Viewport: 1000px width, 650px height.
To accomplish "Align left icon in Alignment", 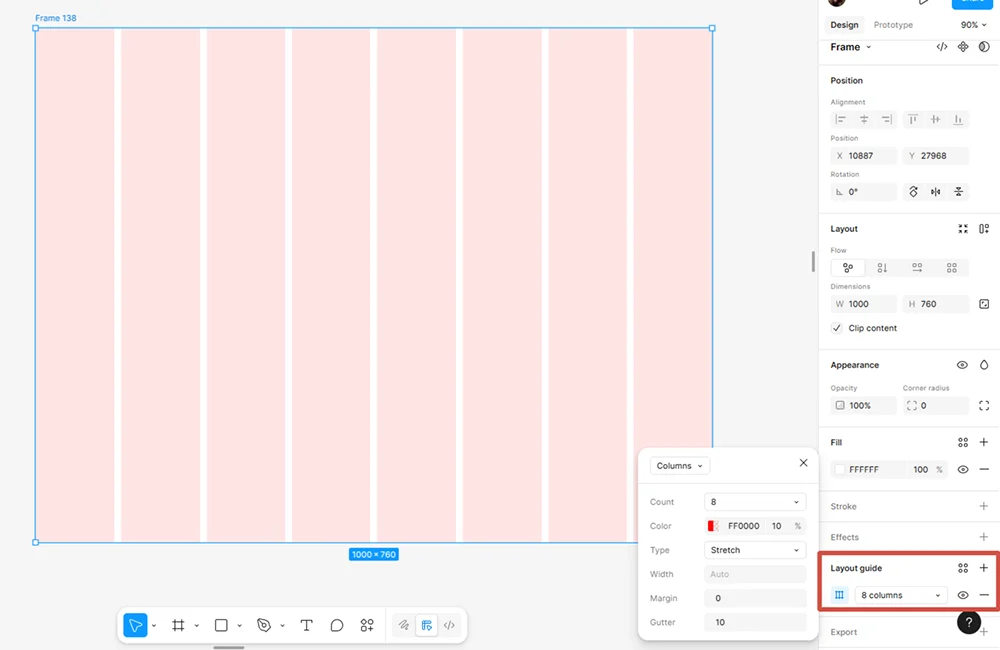I will pyautogui.click(x=841, y=119).
